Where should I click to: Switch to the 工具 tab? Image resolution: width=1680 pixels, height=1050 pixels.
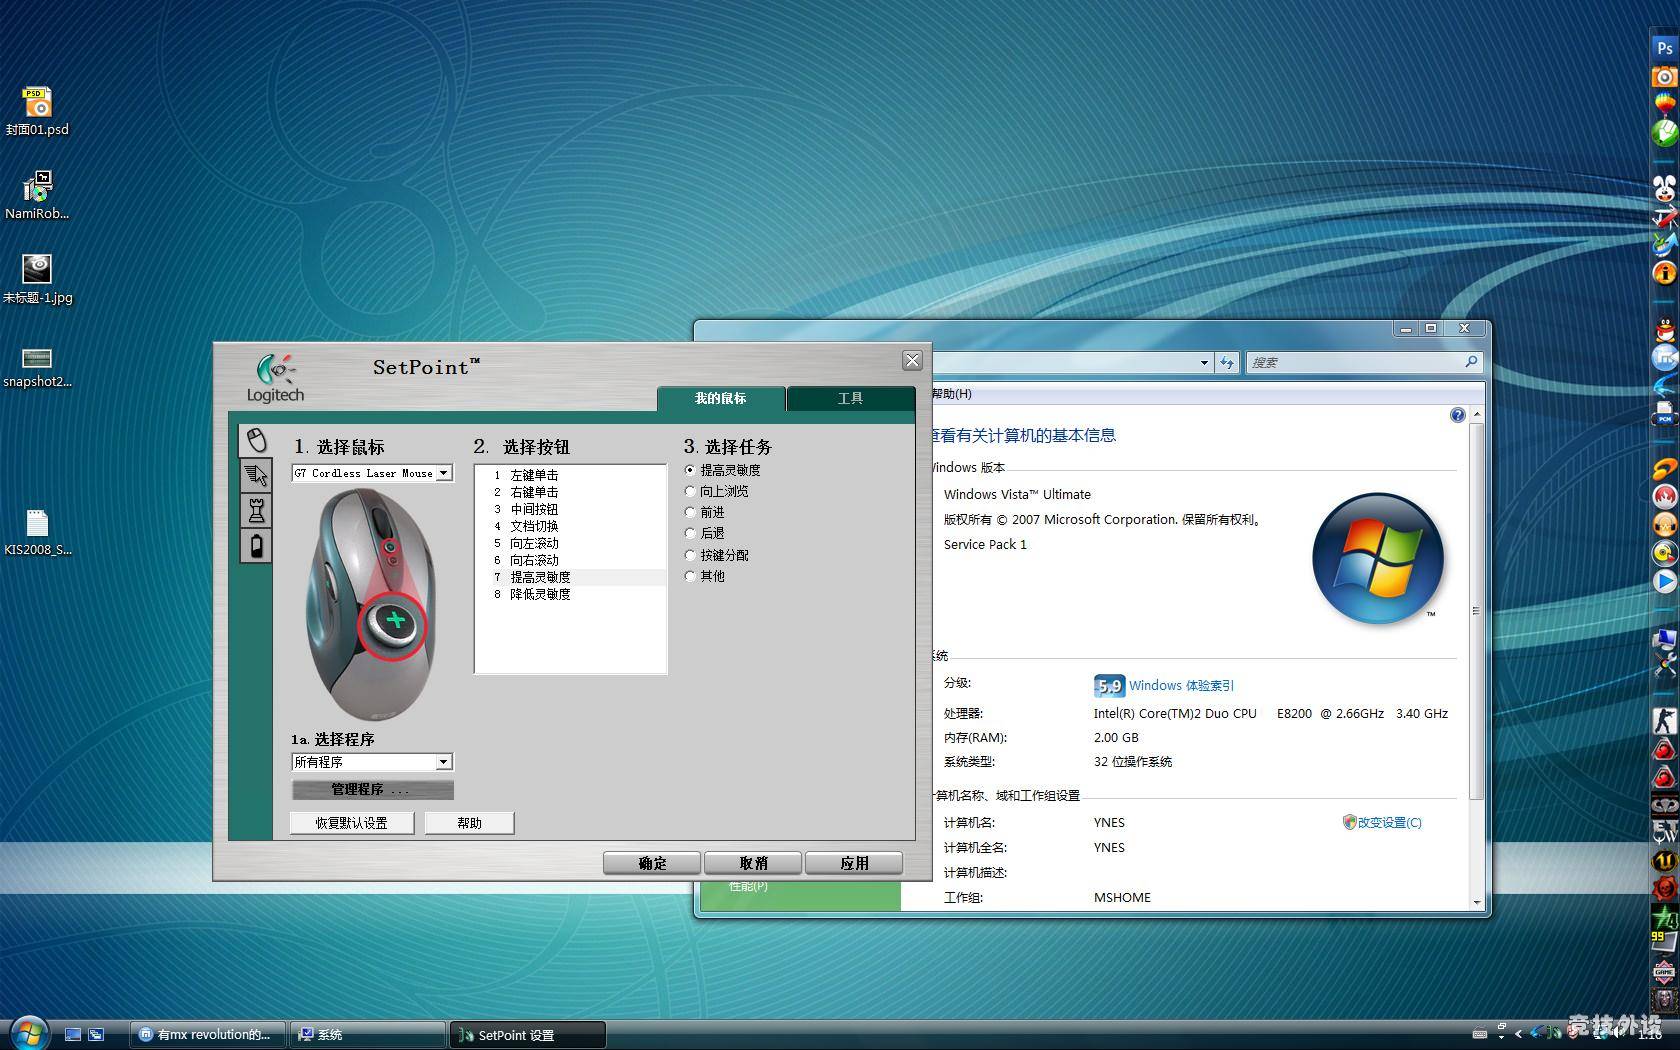[x=850, y=398]
